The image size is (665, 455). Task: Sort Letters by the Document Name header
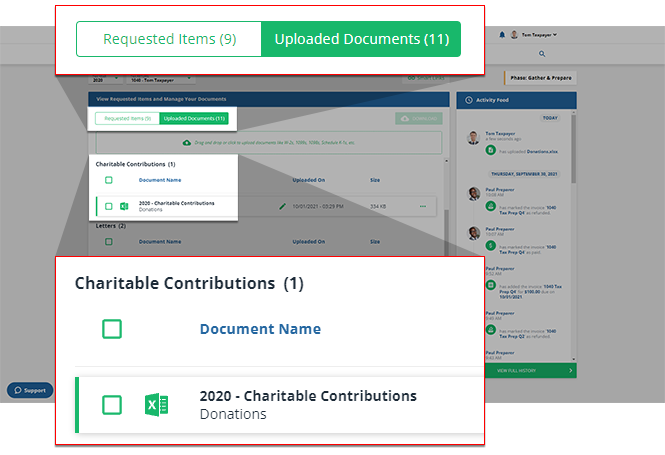pyautogui.click(x=160, y=242)
